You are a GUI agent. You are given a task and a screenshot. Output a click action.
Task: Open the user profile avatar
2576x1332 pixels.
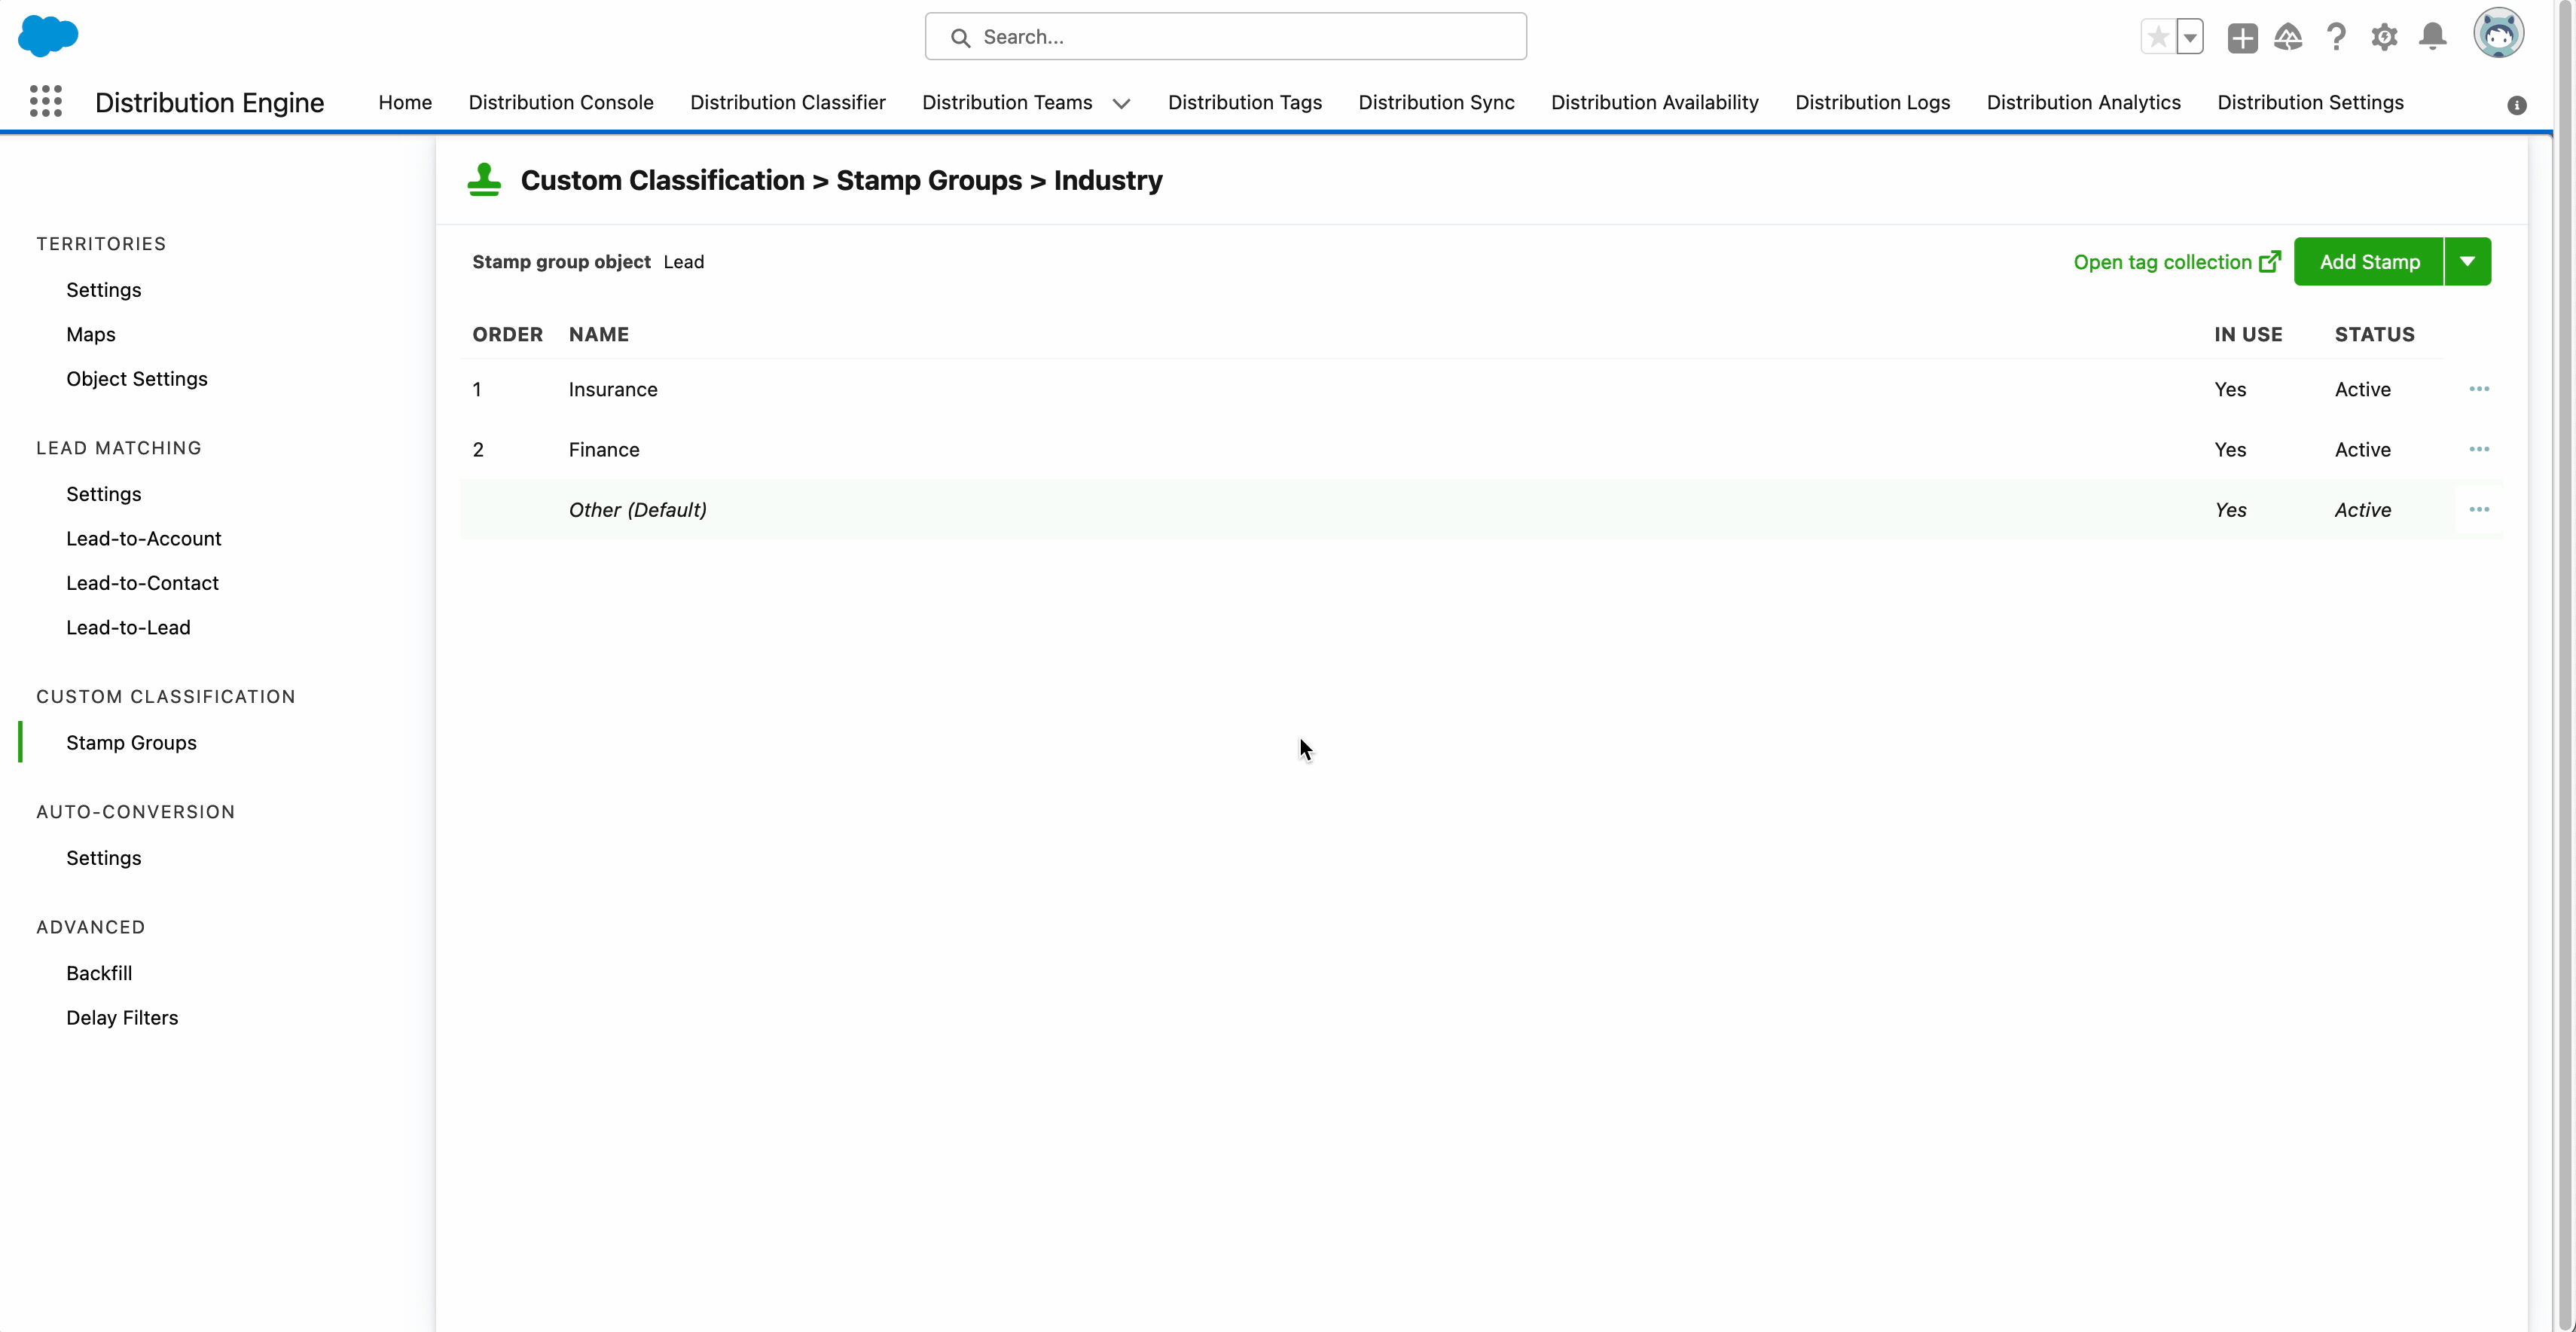click(x=2498, y=34)
